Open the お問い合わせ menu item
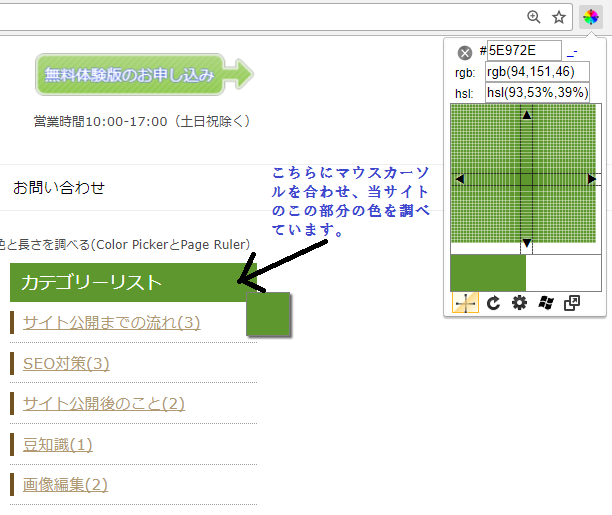Viewport: 612px width, 515px height. coord(59,188)
